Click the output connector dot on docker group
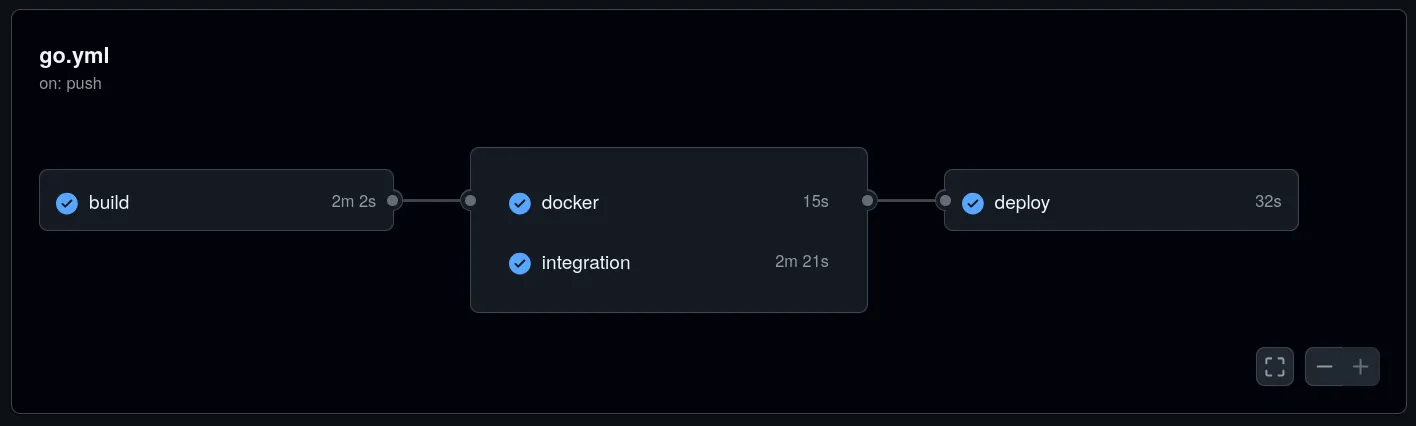This screenshot has width=1416, height=426. point(867,201)
